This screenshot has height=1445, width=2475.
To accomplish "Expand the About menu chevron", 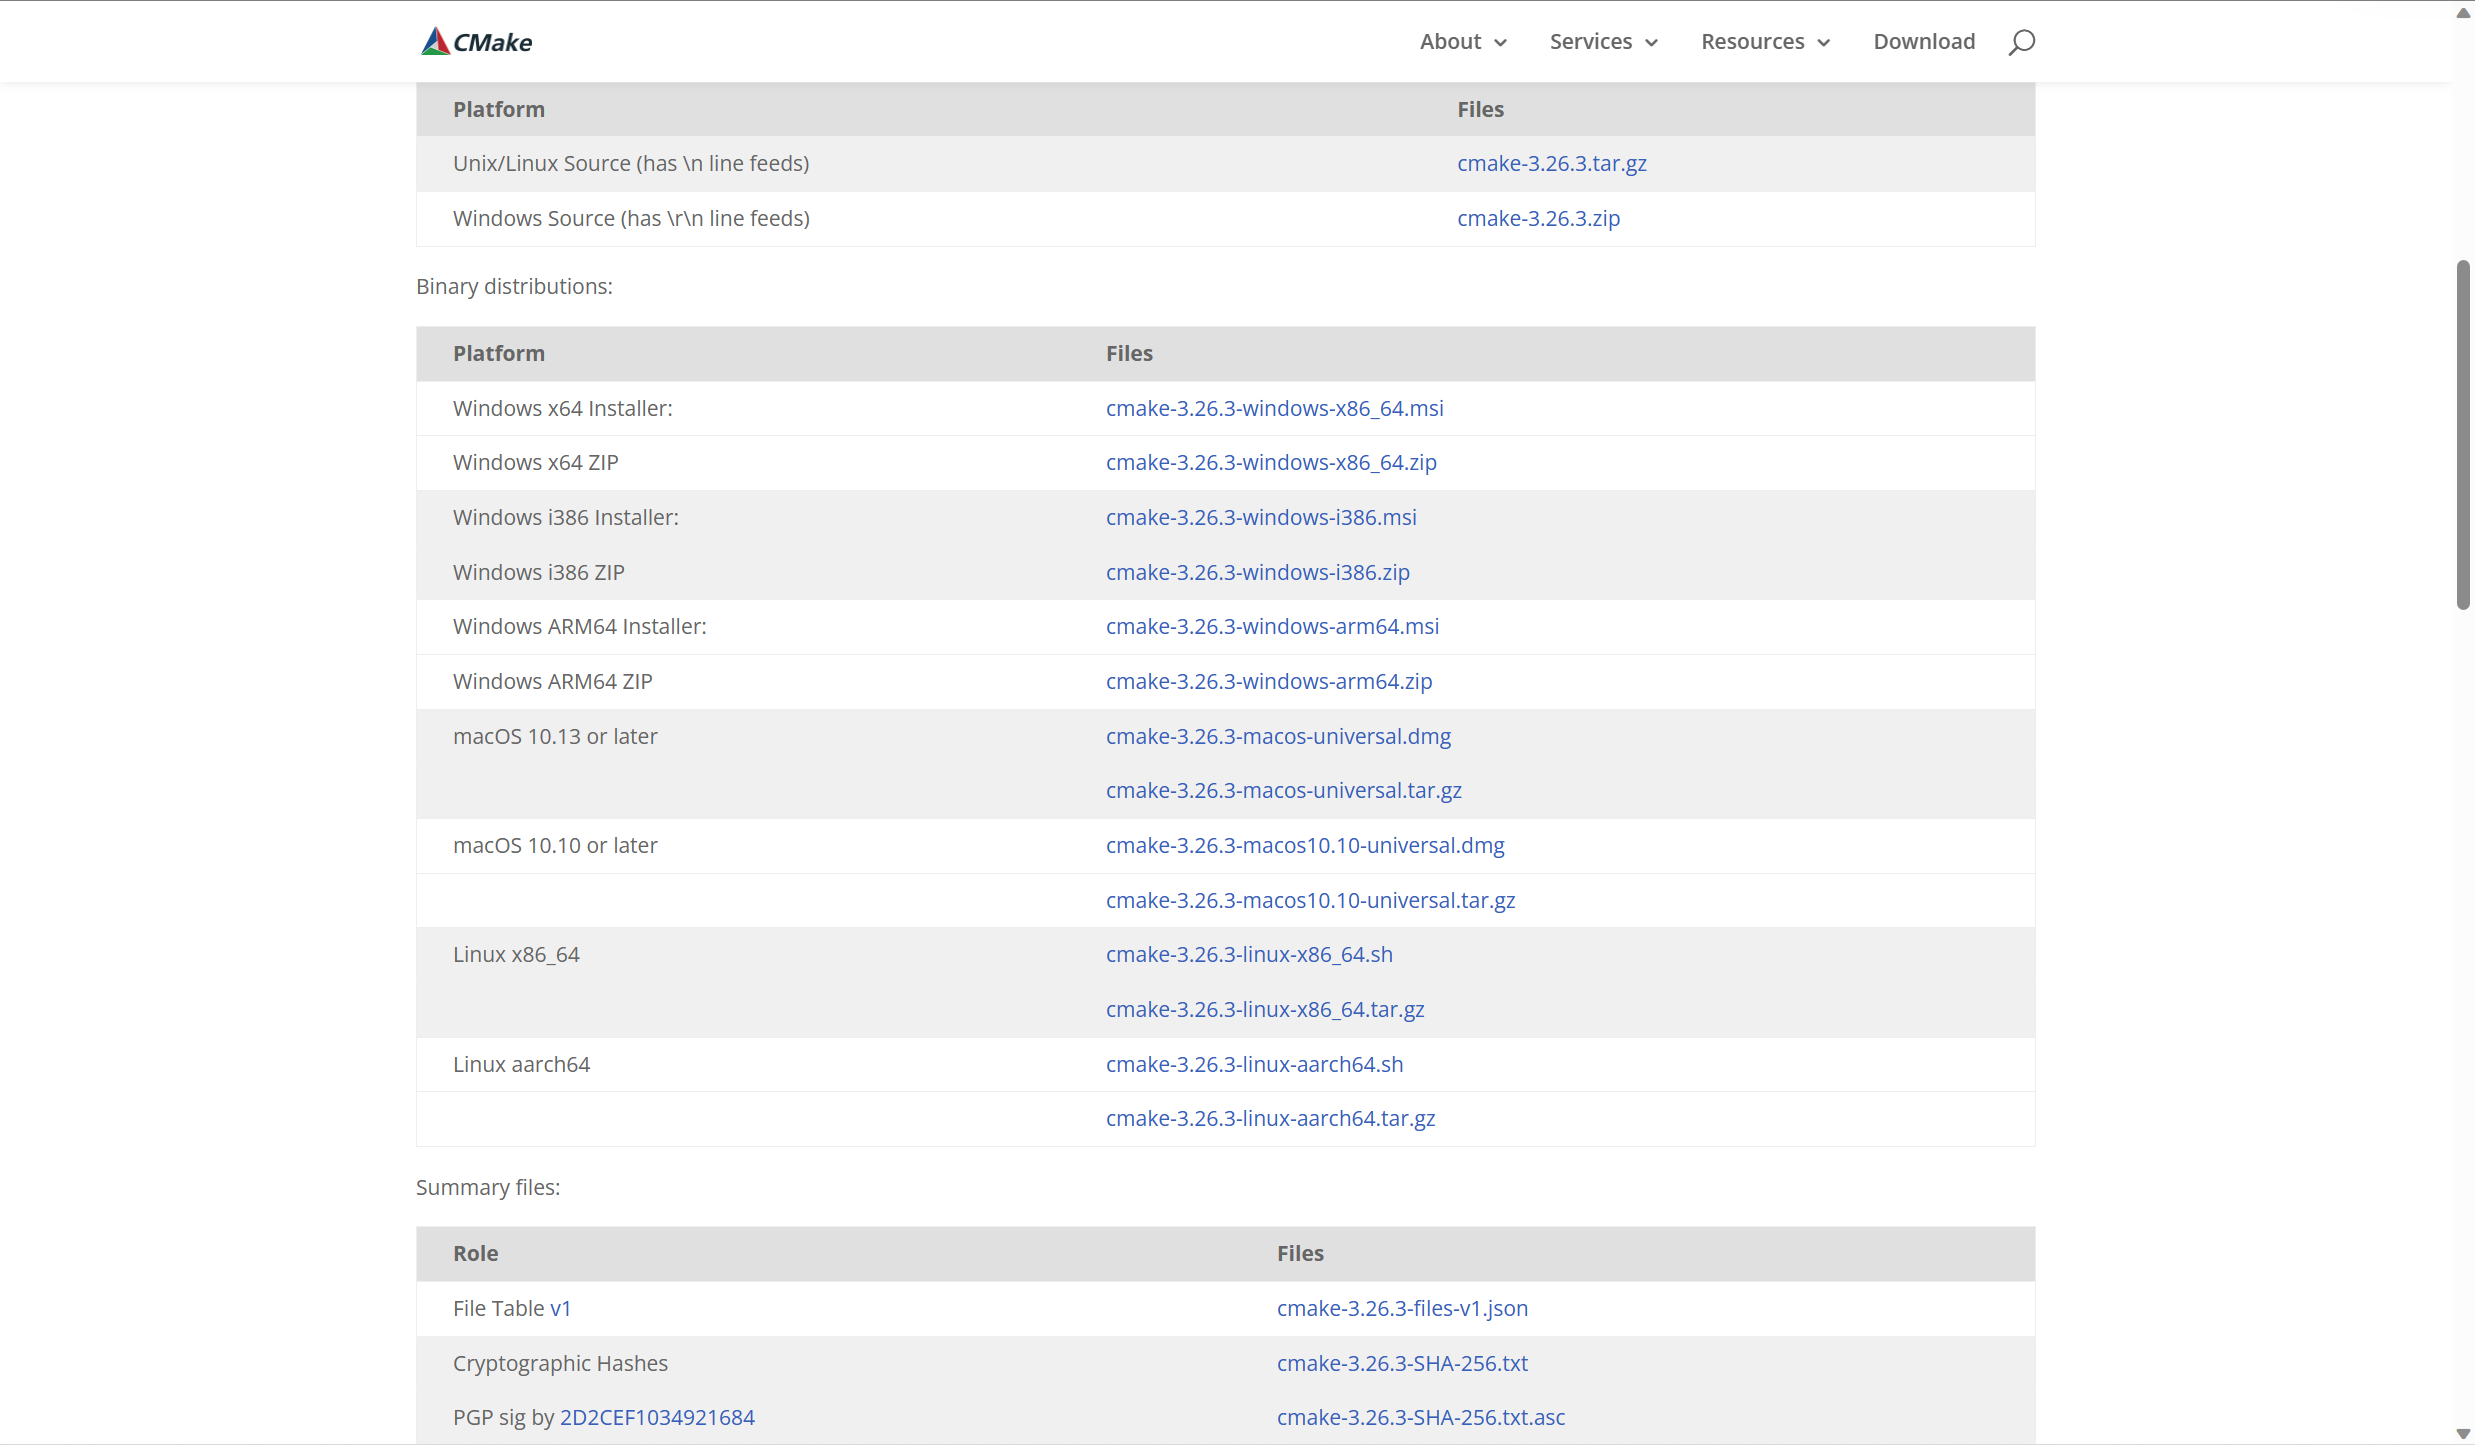I will (x=1500, y=43).
